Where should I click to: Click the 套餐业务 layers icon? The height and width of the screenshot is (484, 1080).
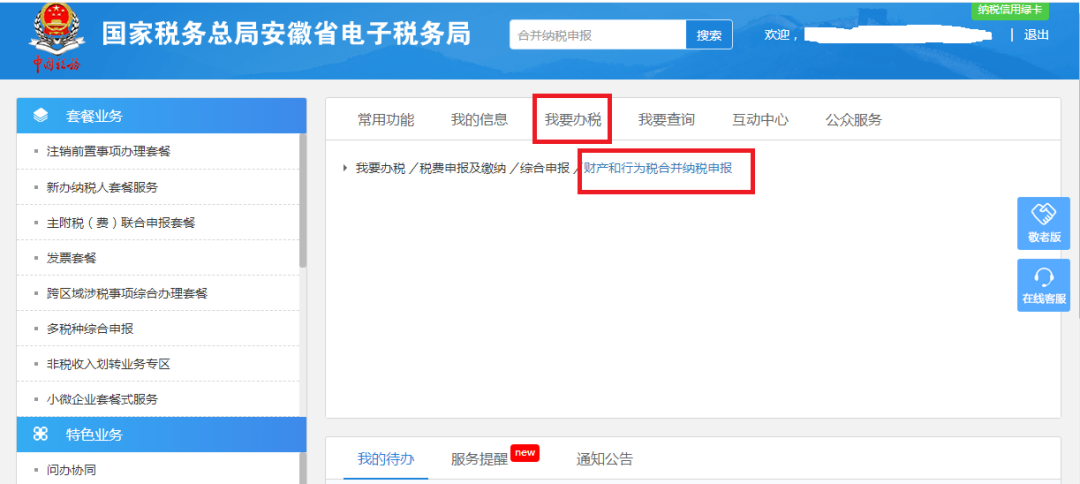(41, 116)
